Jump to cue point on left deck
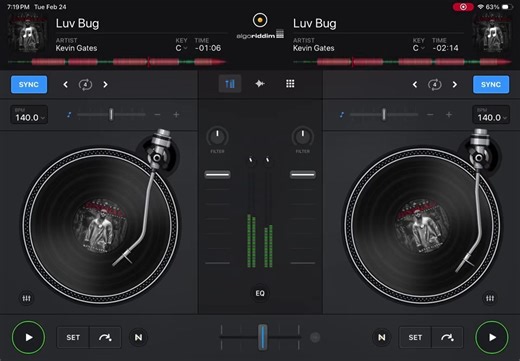 click(x=105, y=337)
